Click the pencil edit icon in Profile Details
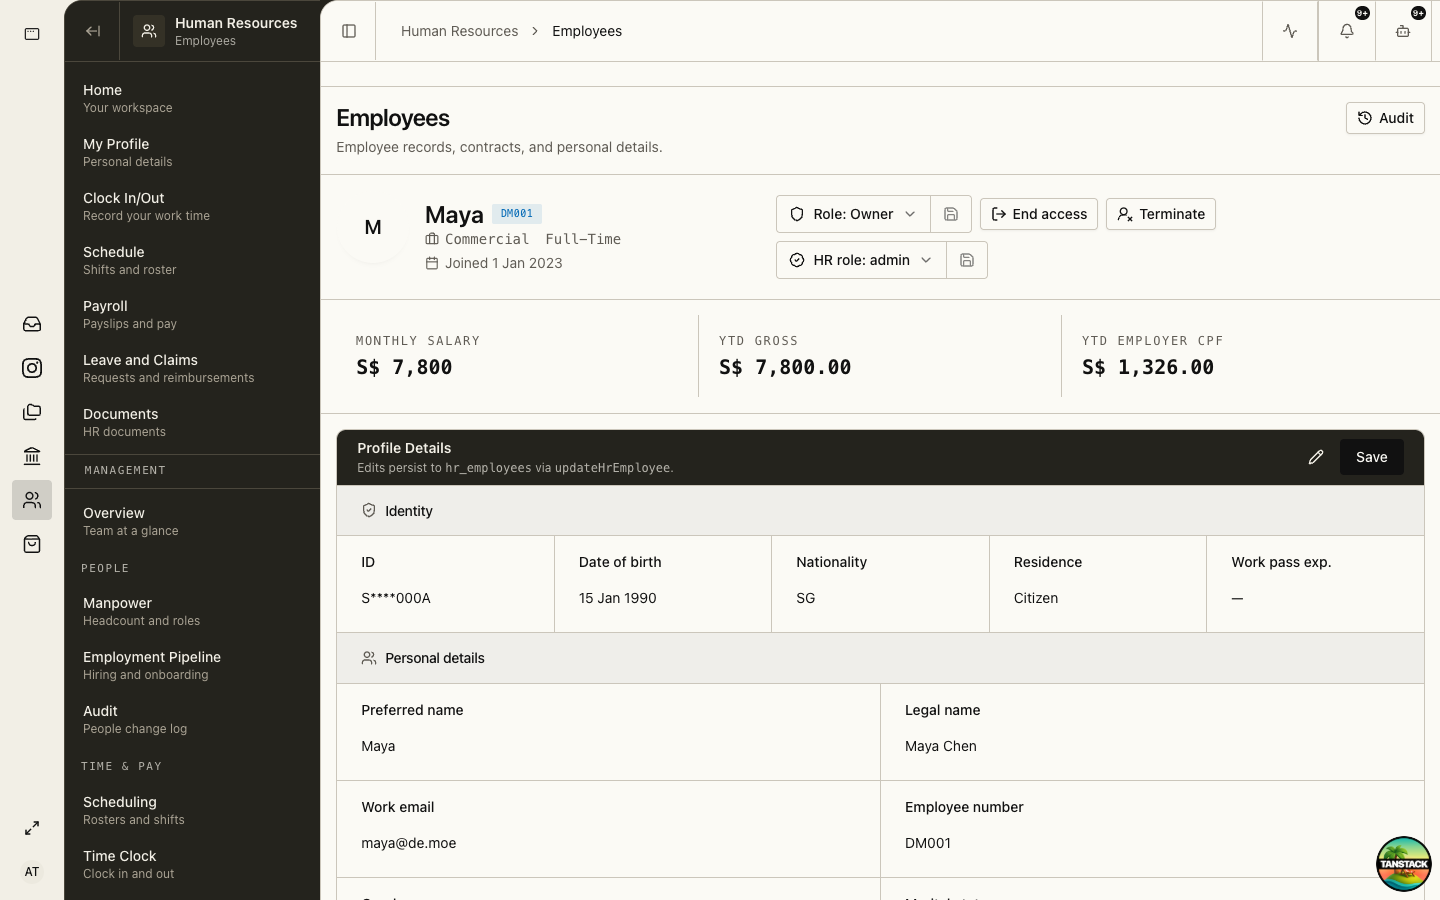1440x900 pixels. pyautogui.click(x=1316, y=457)
